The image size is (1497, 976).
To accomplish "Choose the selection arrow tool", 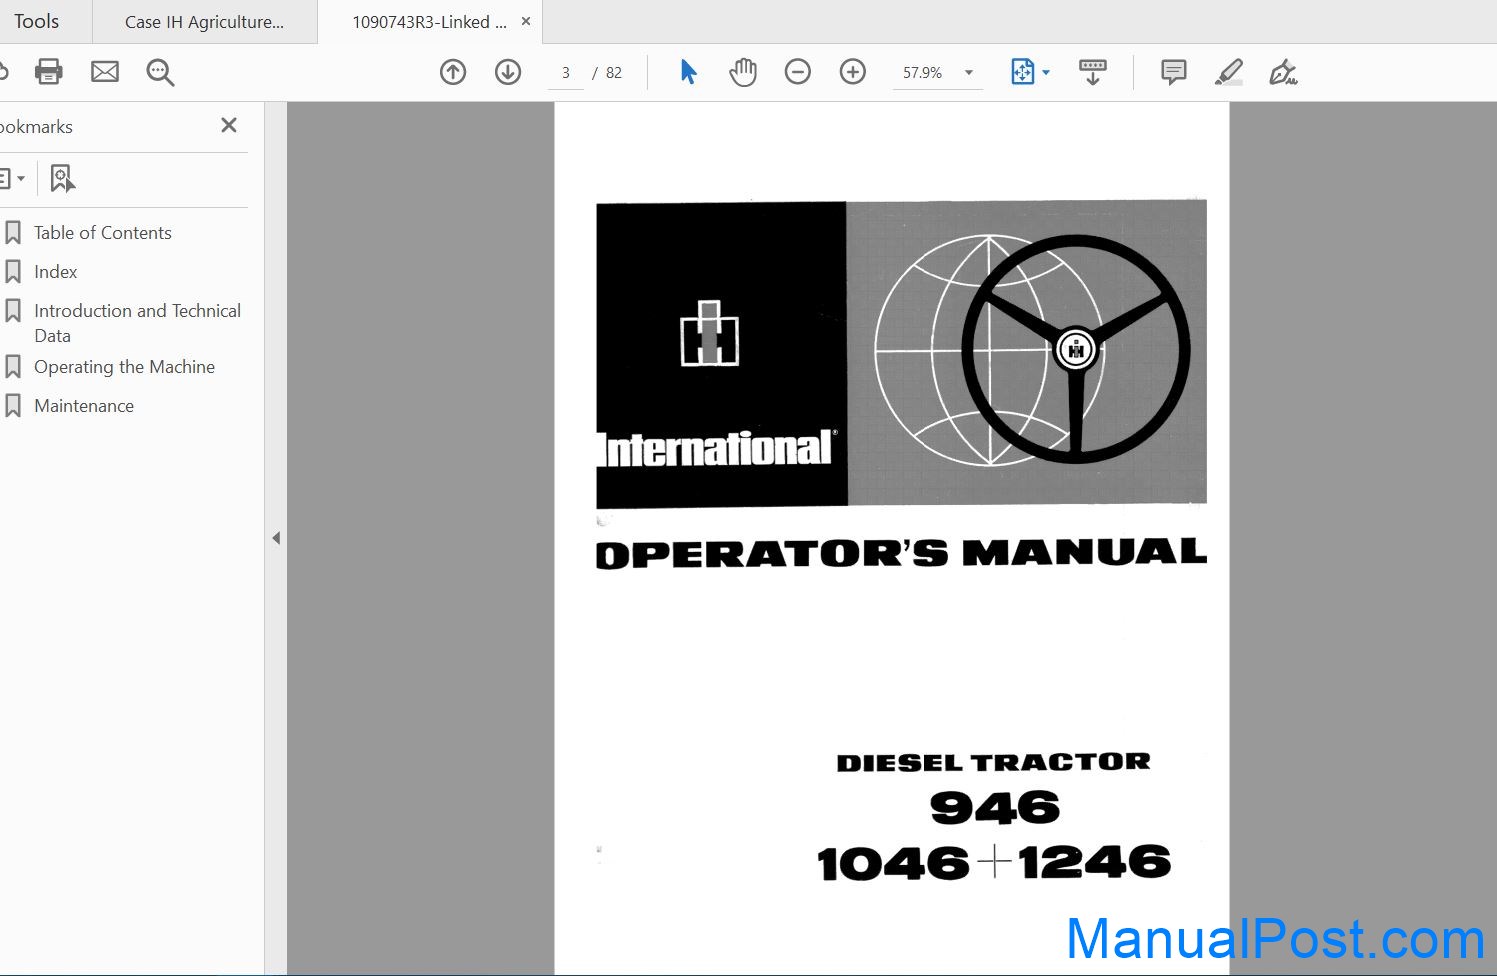I will click(x=688, y=72).
